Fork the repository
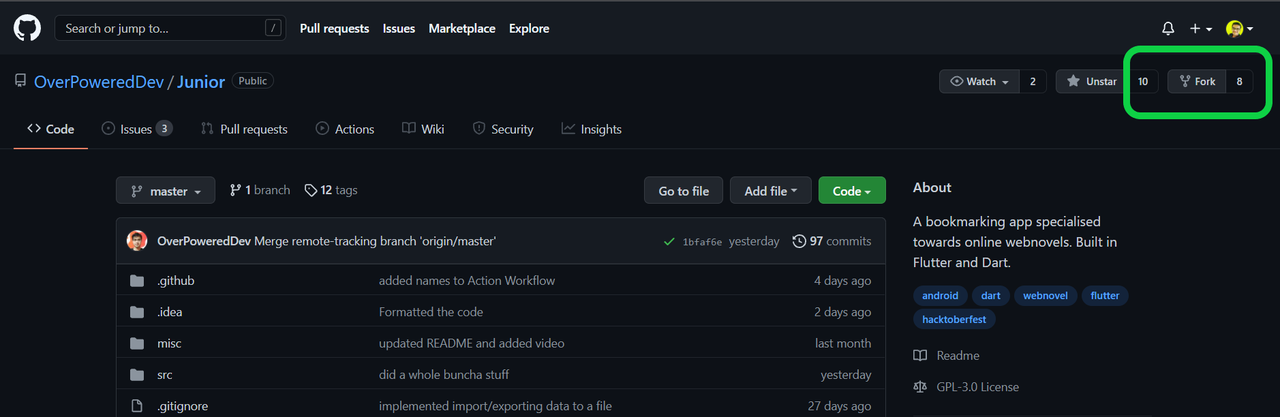This screenshot has width=1280, height=417. [1197, 81]
